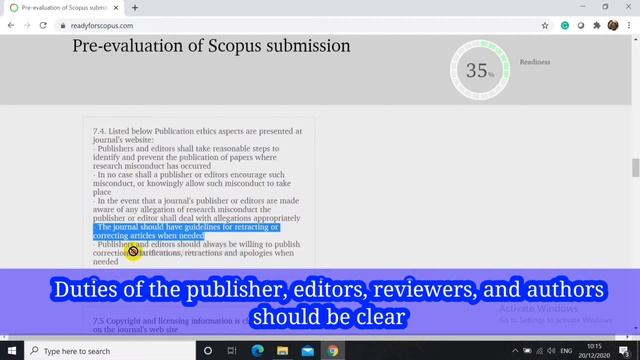Show hidden system tray icons

(x=515, y=351)
